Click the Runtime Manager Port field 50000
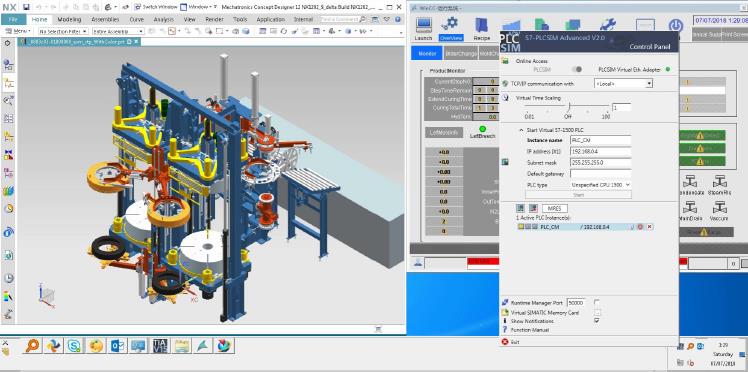The width and height of the screenshot is (748, 372). click(x=576, y=303)
